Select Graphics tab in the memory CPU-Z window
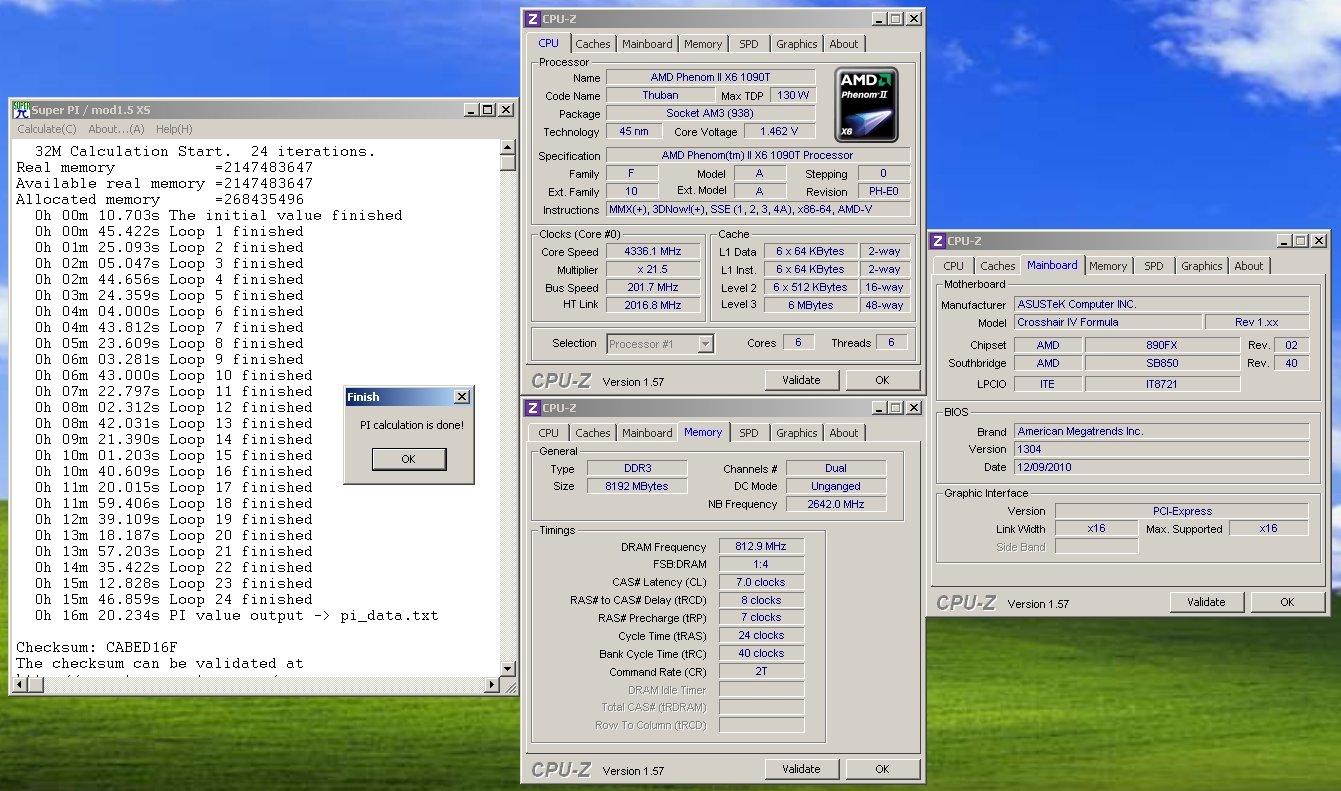The width and height of the screenshot is (1341, 791). point(797,433)
